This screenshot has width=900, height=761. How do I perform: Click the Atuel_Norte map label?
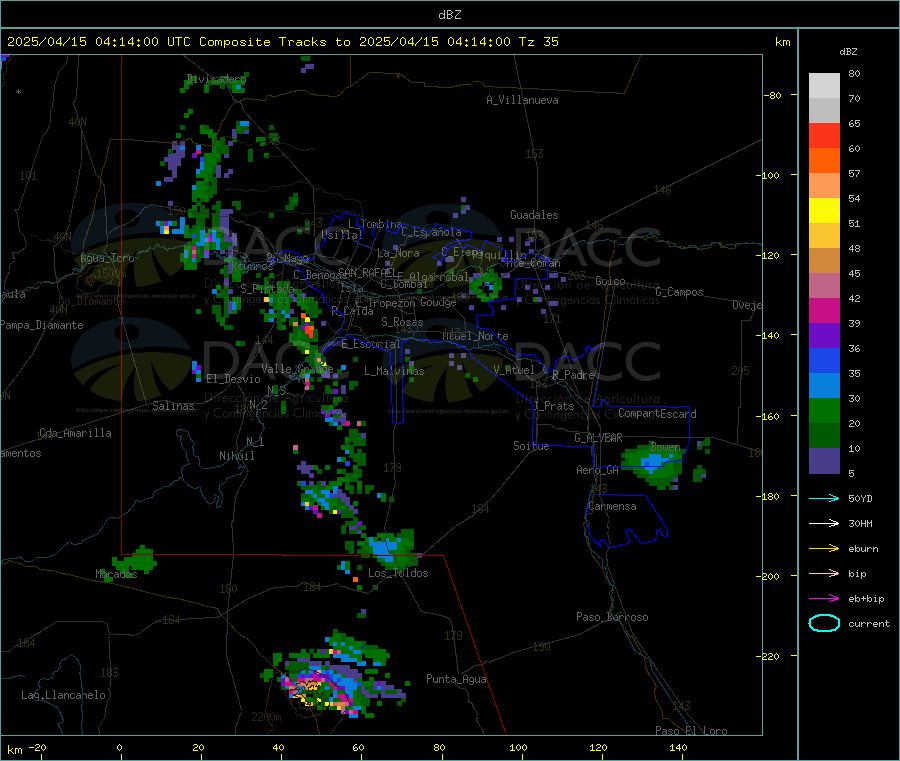pos(475,336)
